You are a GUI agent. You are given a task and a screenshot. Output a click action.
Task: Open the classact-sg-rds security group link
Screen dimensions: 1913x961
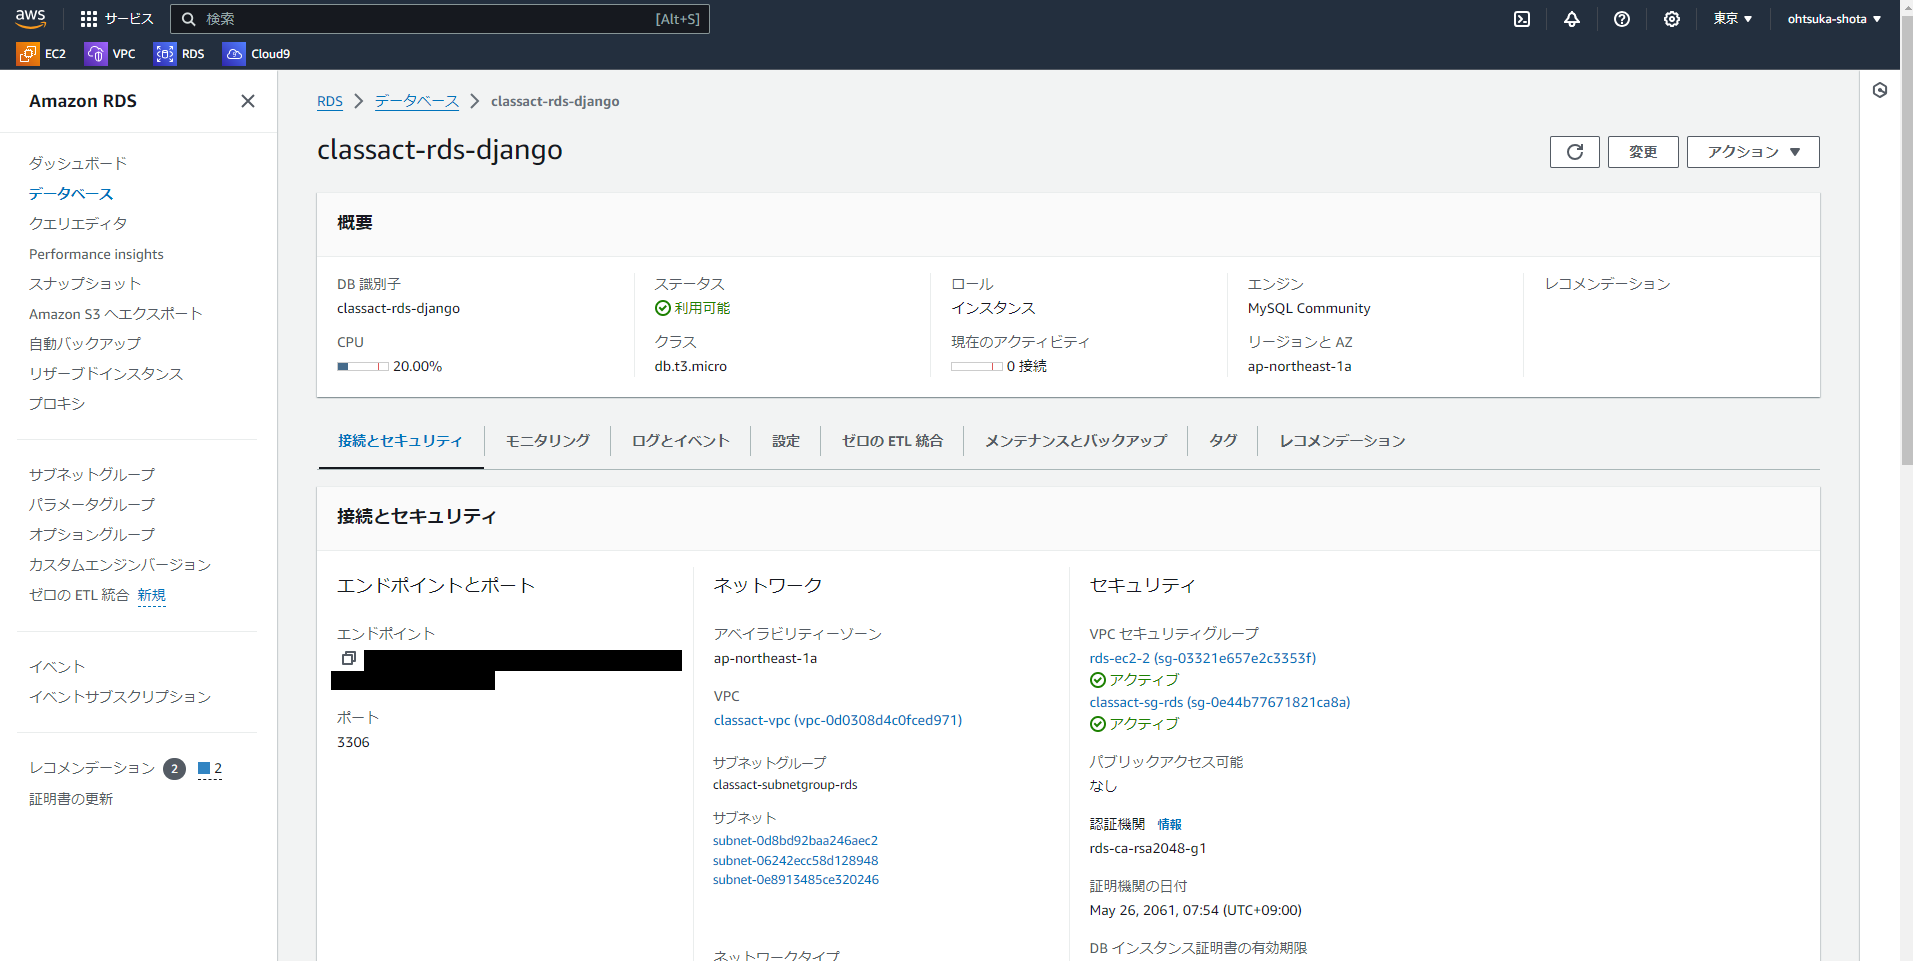1220,702
